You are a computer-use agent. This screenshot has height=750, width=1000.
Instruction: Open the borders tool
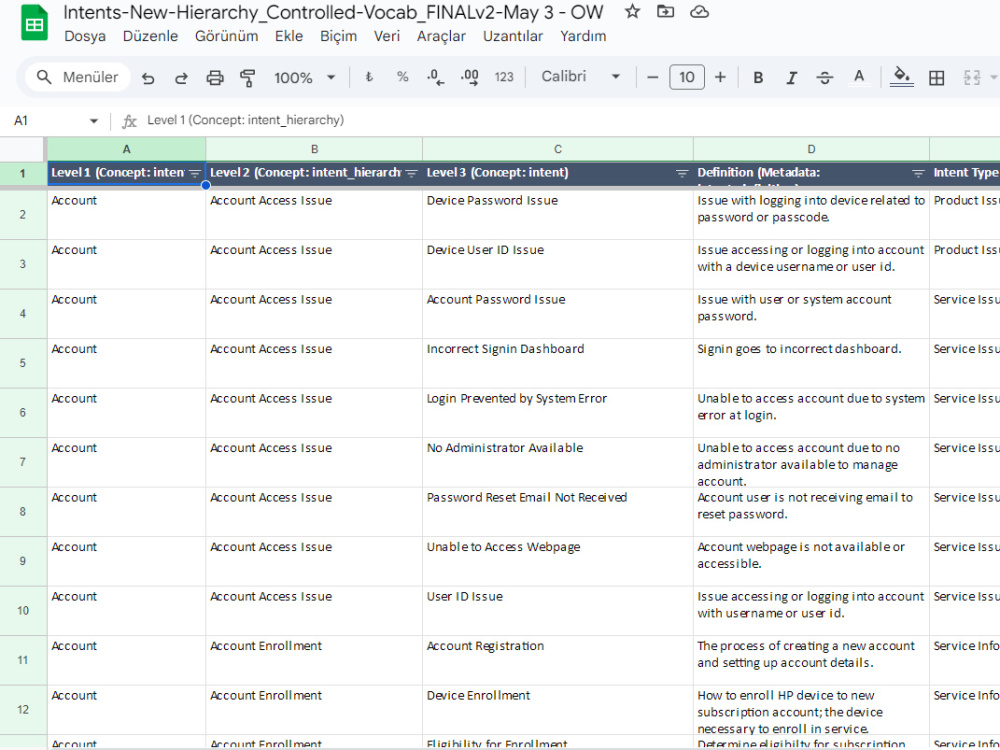tap(938, 77)
